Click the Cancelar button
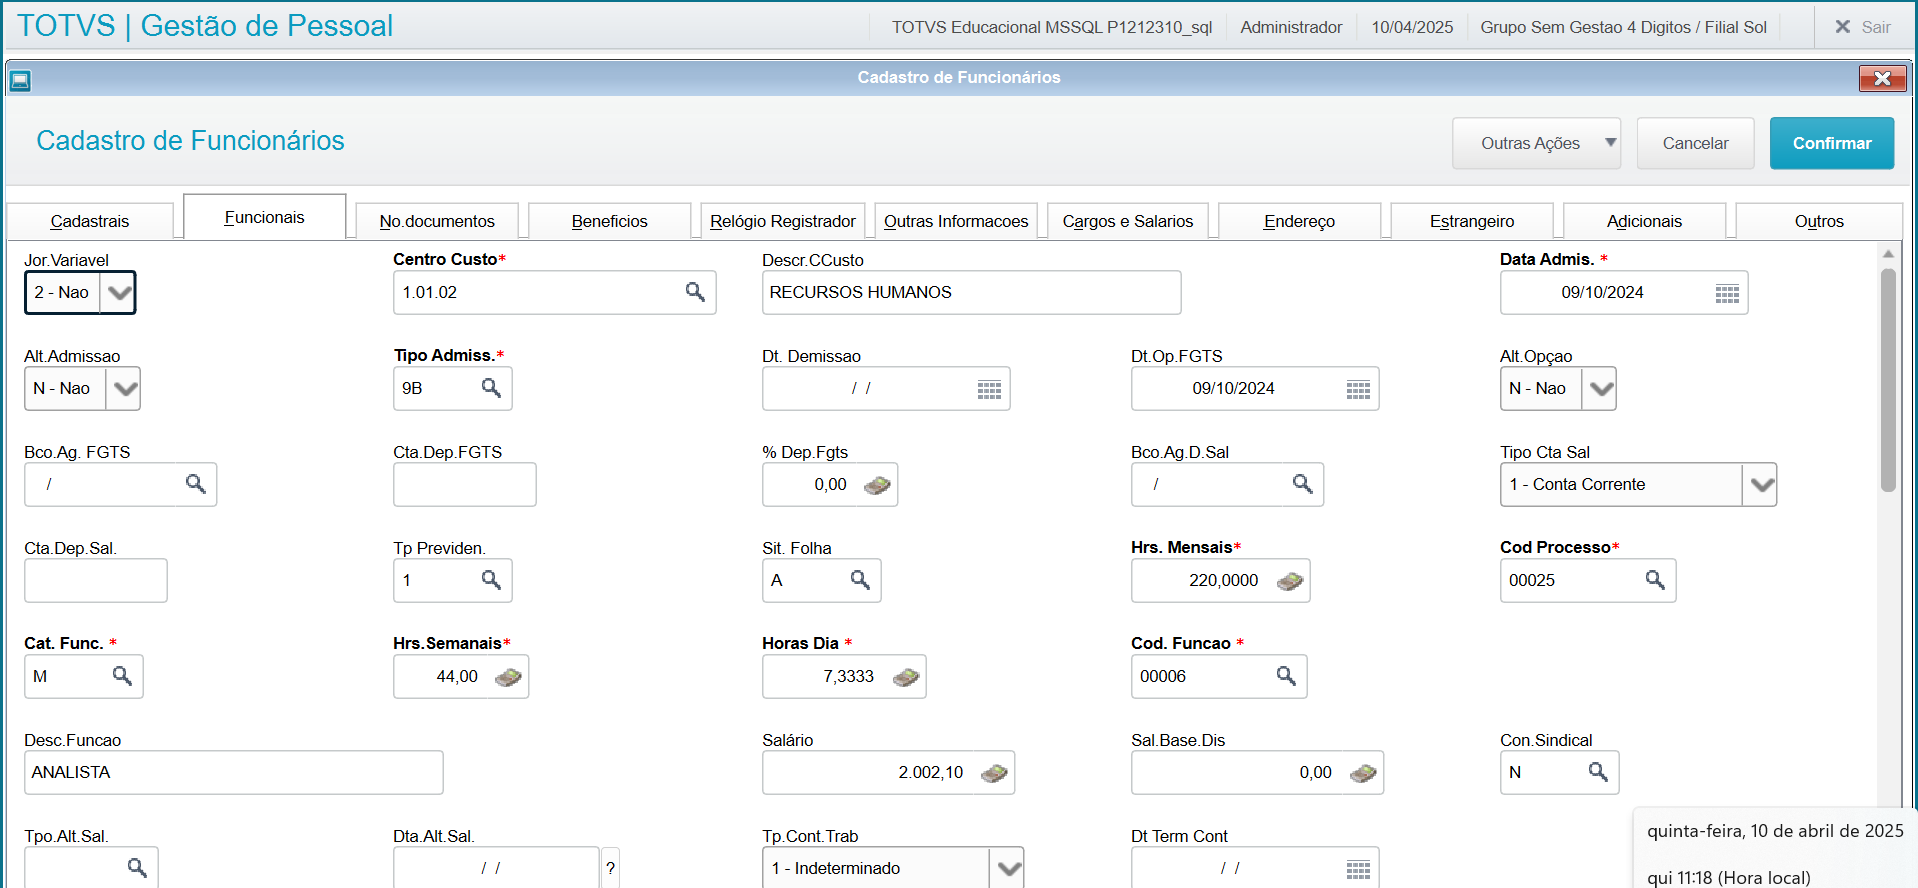This screenshot has height=888, width=1918. 1695,143
